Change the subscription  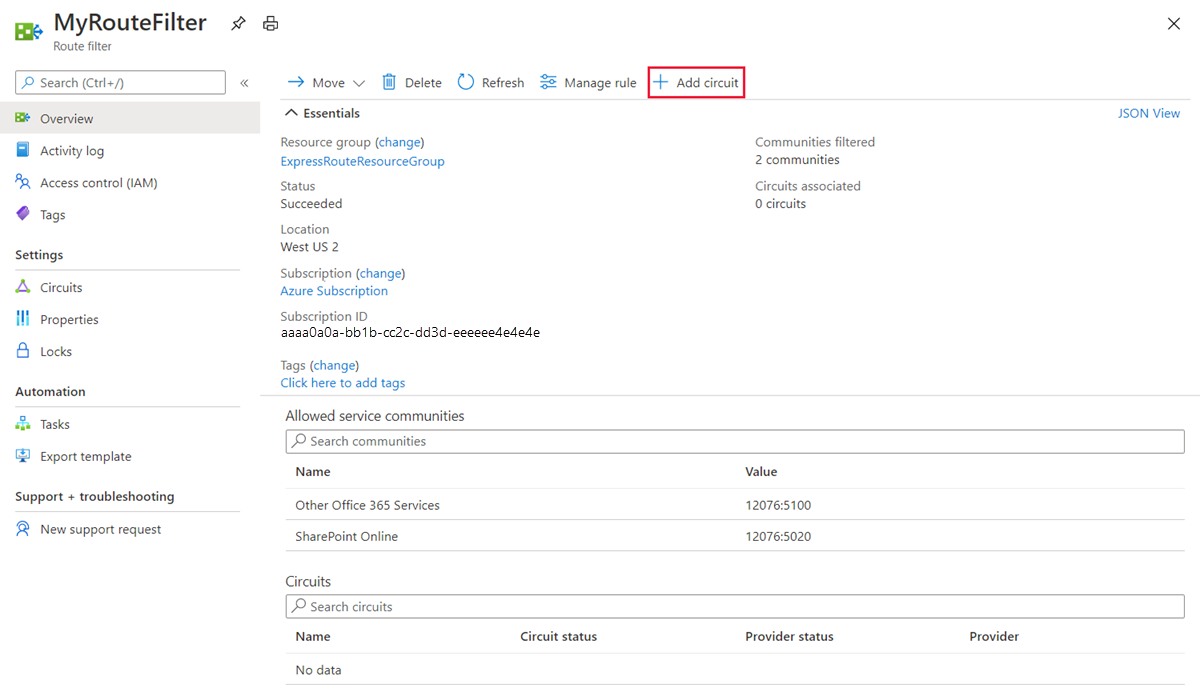pyautogui.click(x=380, y=272)
